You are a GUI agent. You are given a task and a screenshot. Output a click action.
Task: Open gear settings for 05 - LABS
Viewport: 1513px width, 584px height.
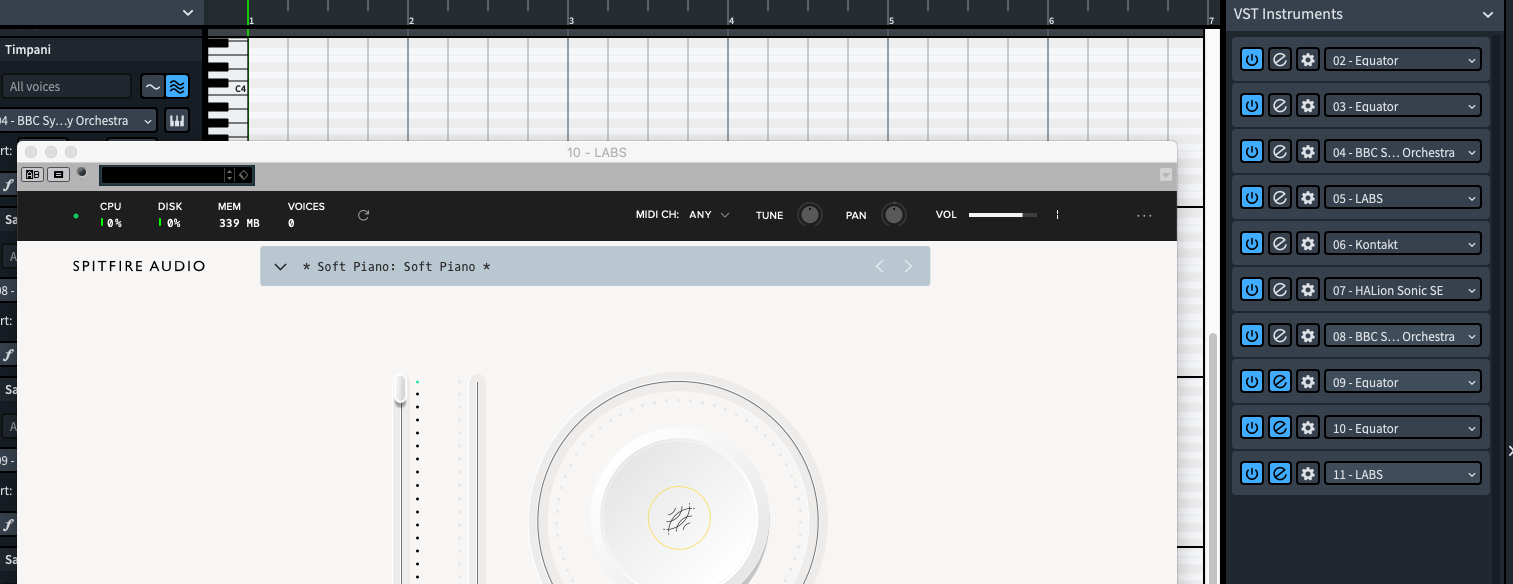click(1307, 198)
